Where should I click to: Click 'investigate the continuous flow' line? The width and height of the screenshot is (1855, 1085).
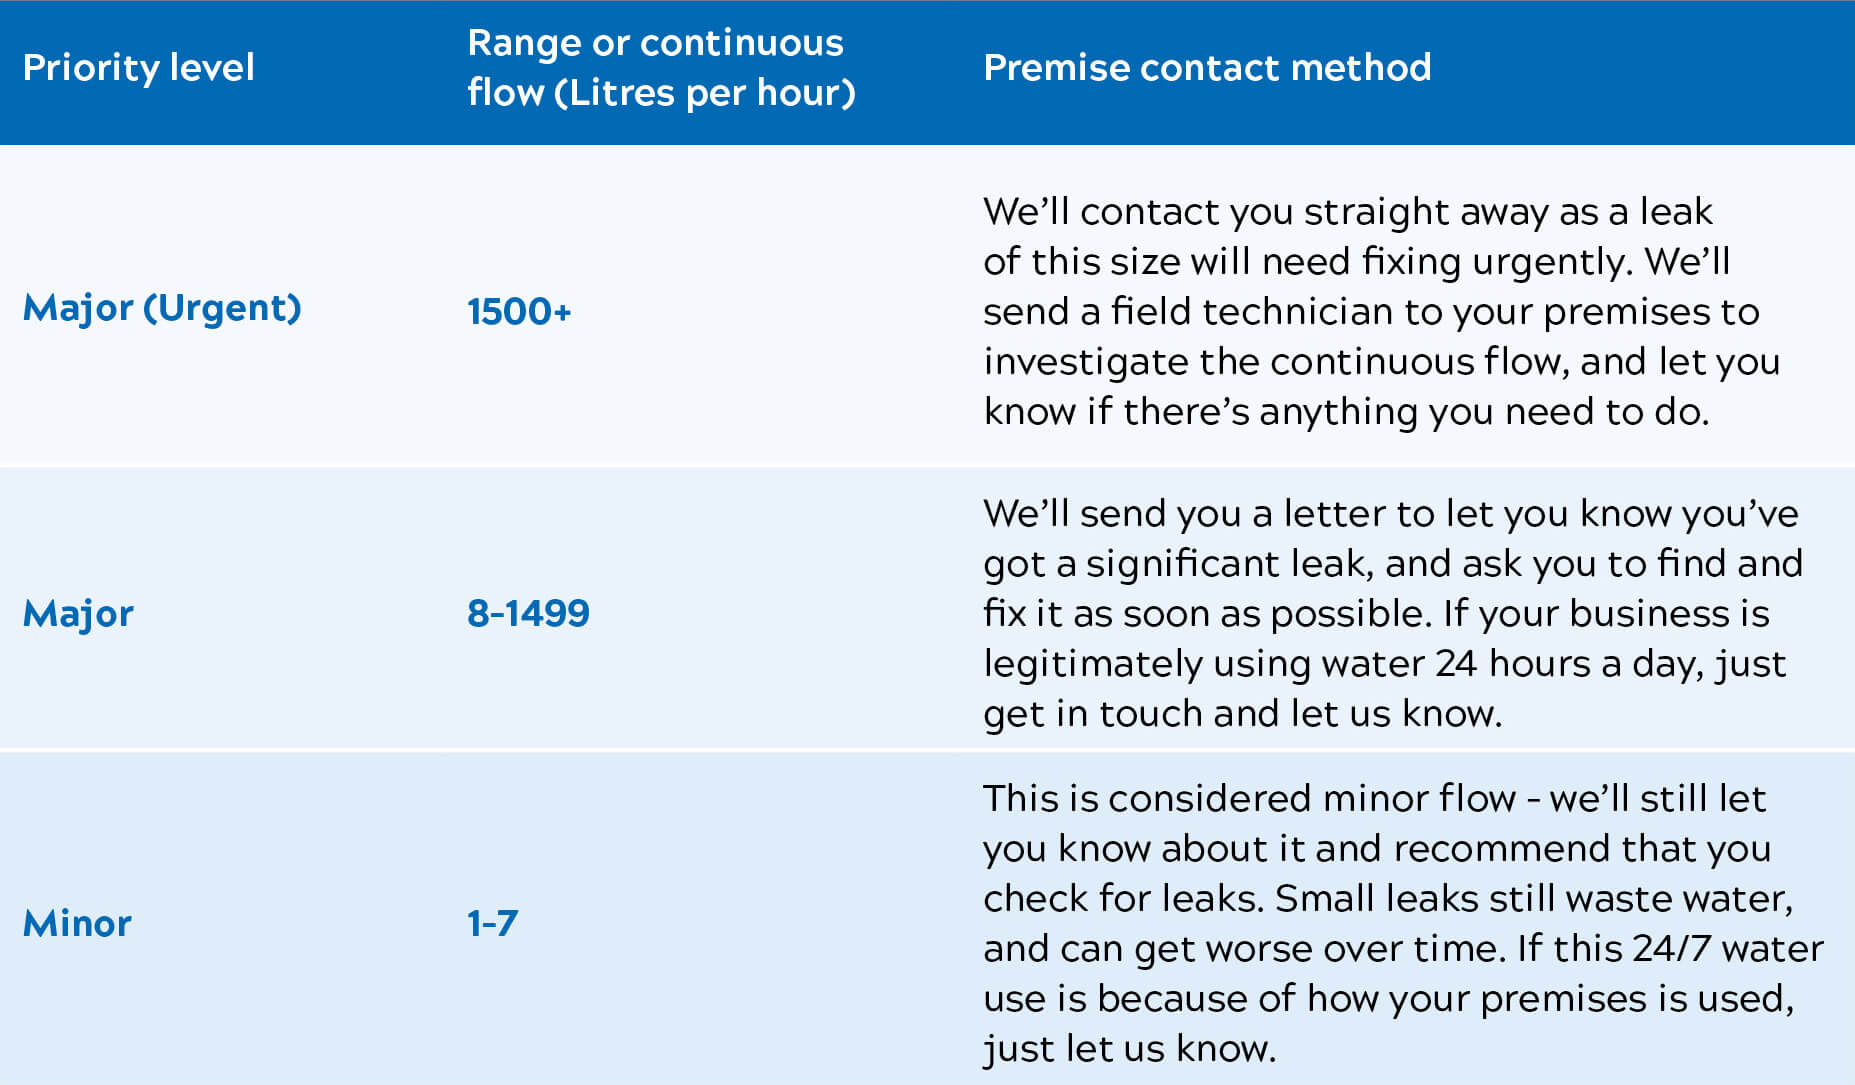pyautogui.click(x=1380, y=362)
